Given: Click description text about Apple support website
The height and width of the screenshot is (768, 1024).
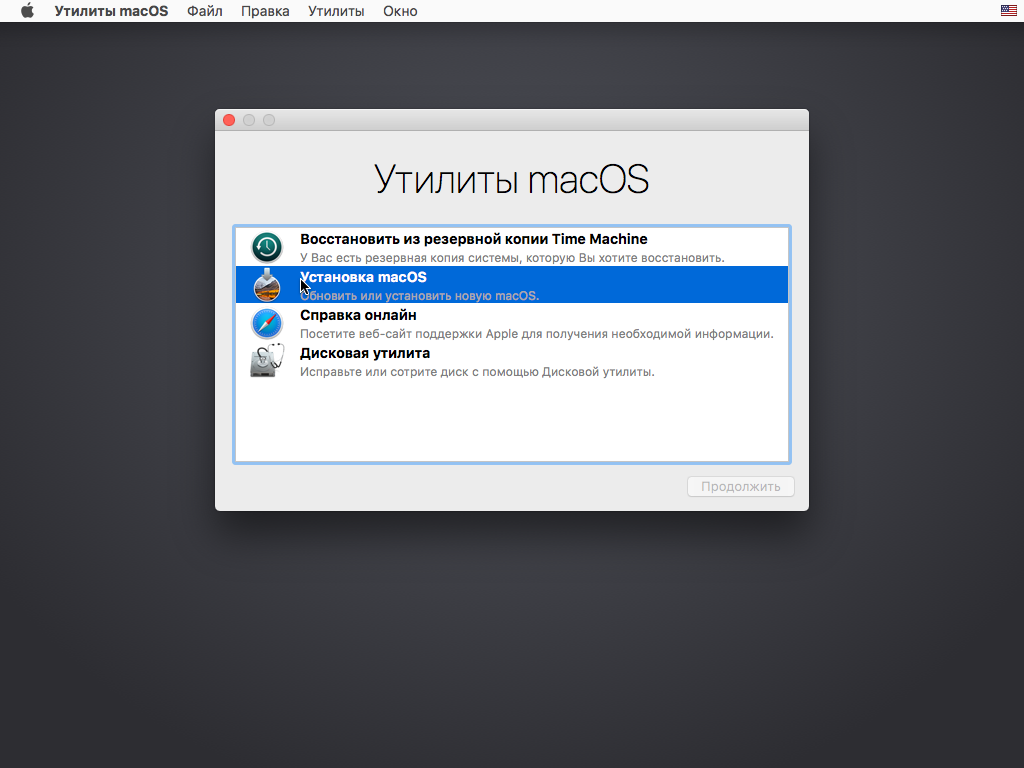Looking at the screenshot, I should pos(536,334).
